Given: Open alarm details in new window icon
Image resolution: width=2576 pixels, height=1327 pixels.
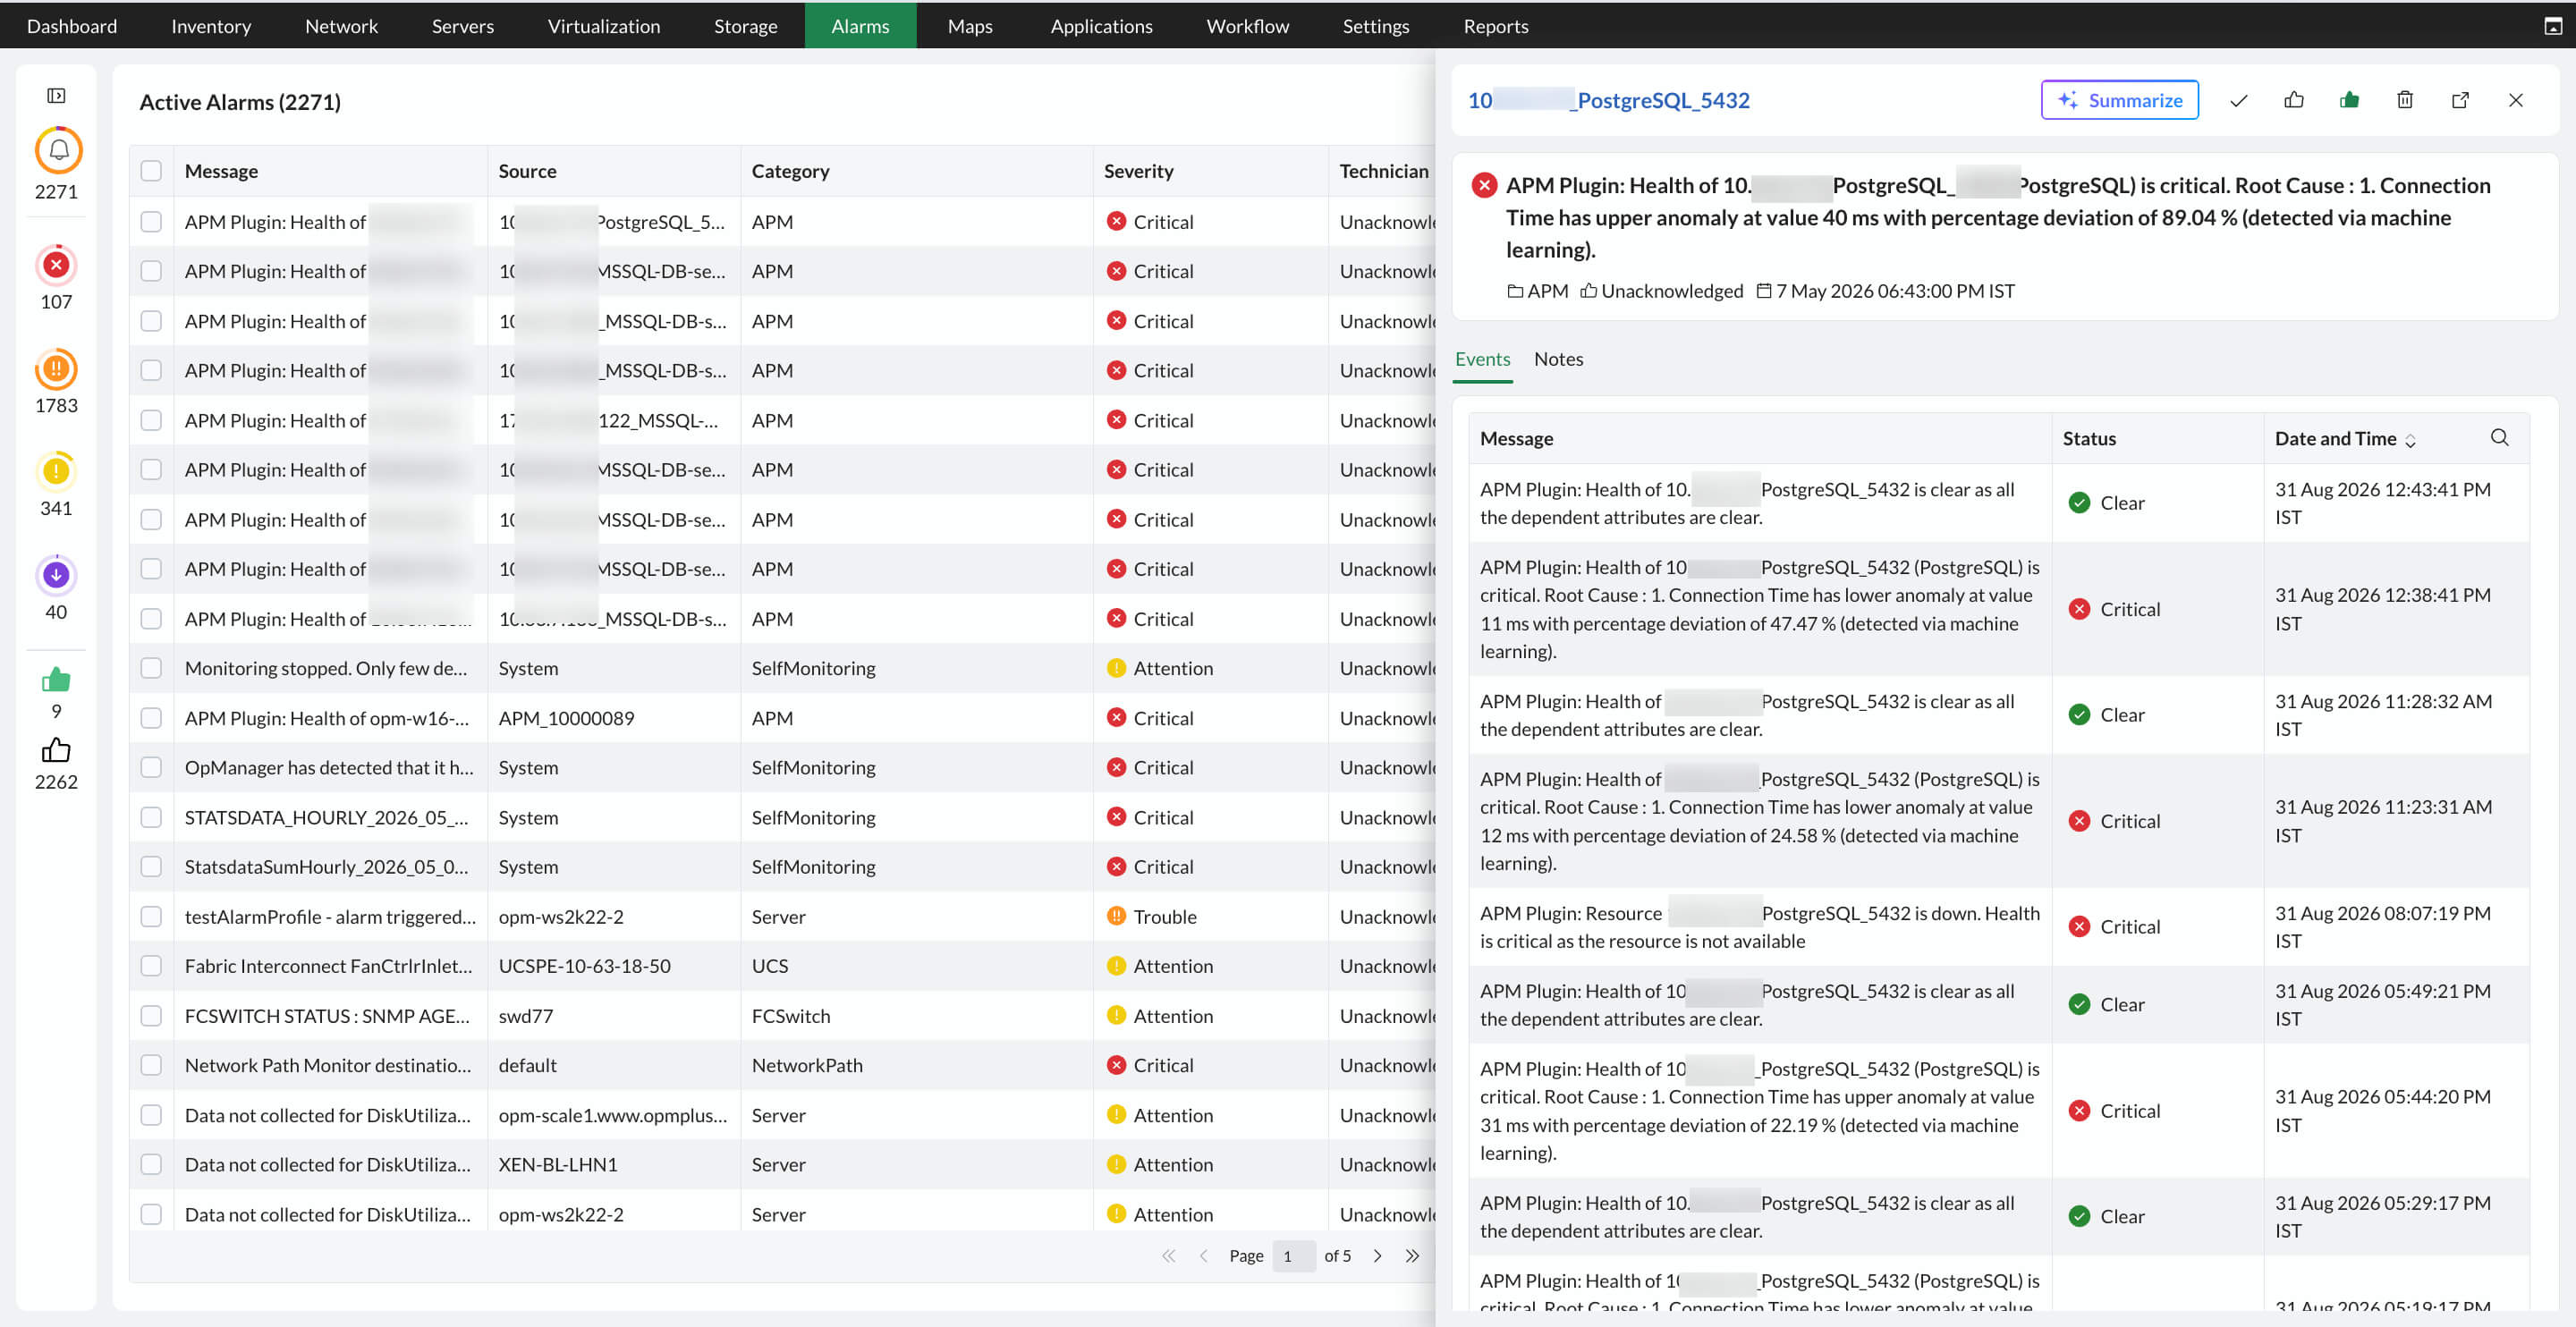Looking at the screenshot, I should click(x=2460, y=100).
